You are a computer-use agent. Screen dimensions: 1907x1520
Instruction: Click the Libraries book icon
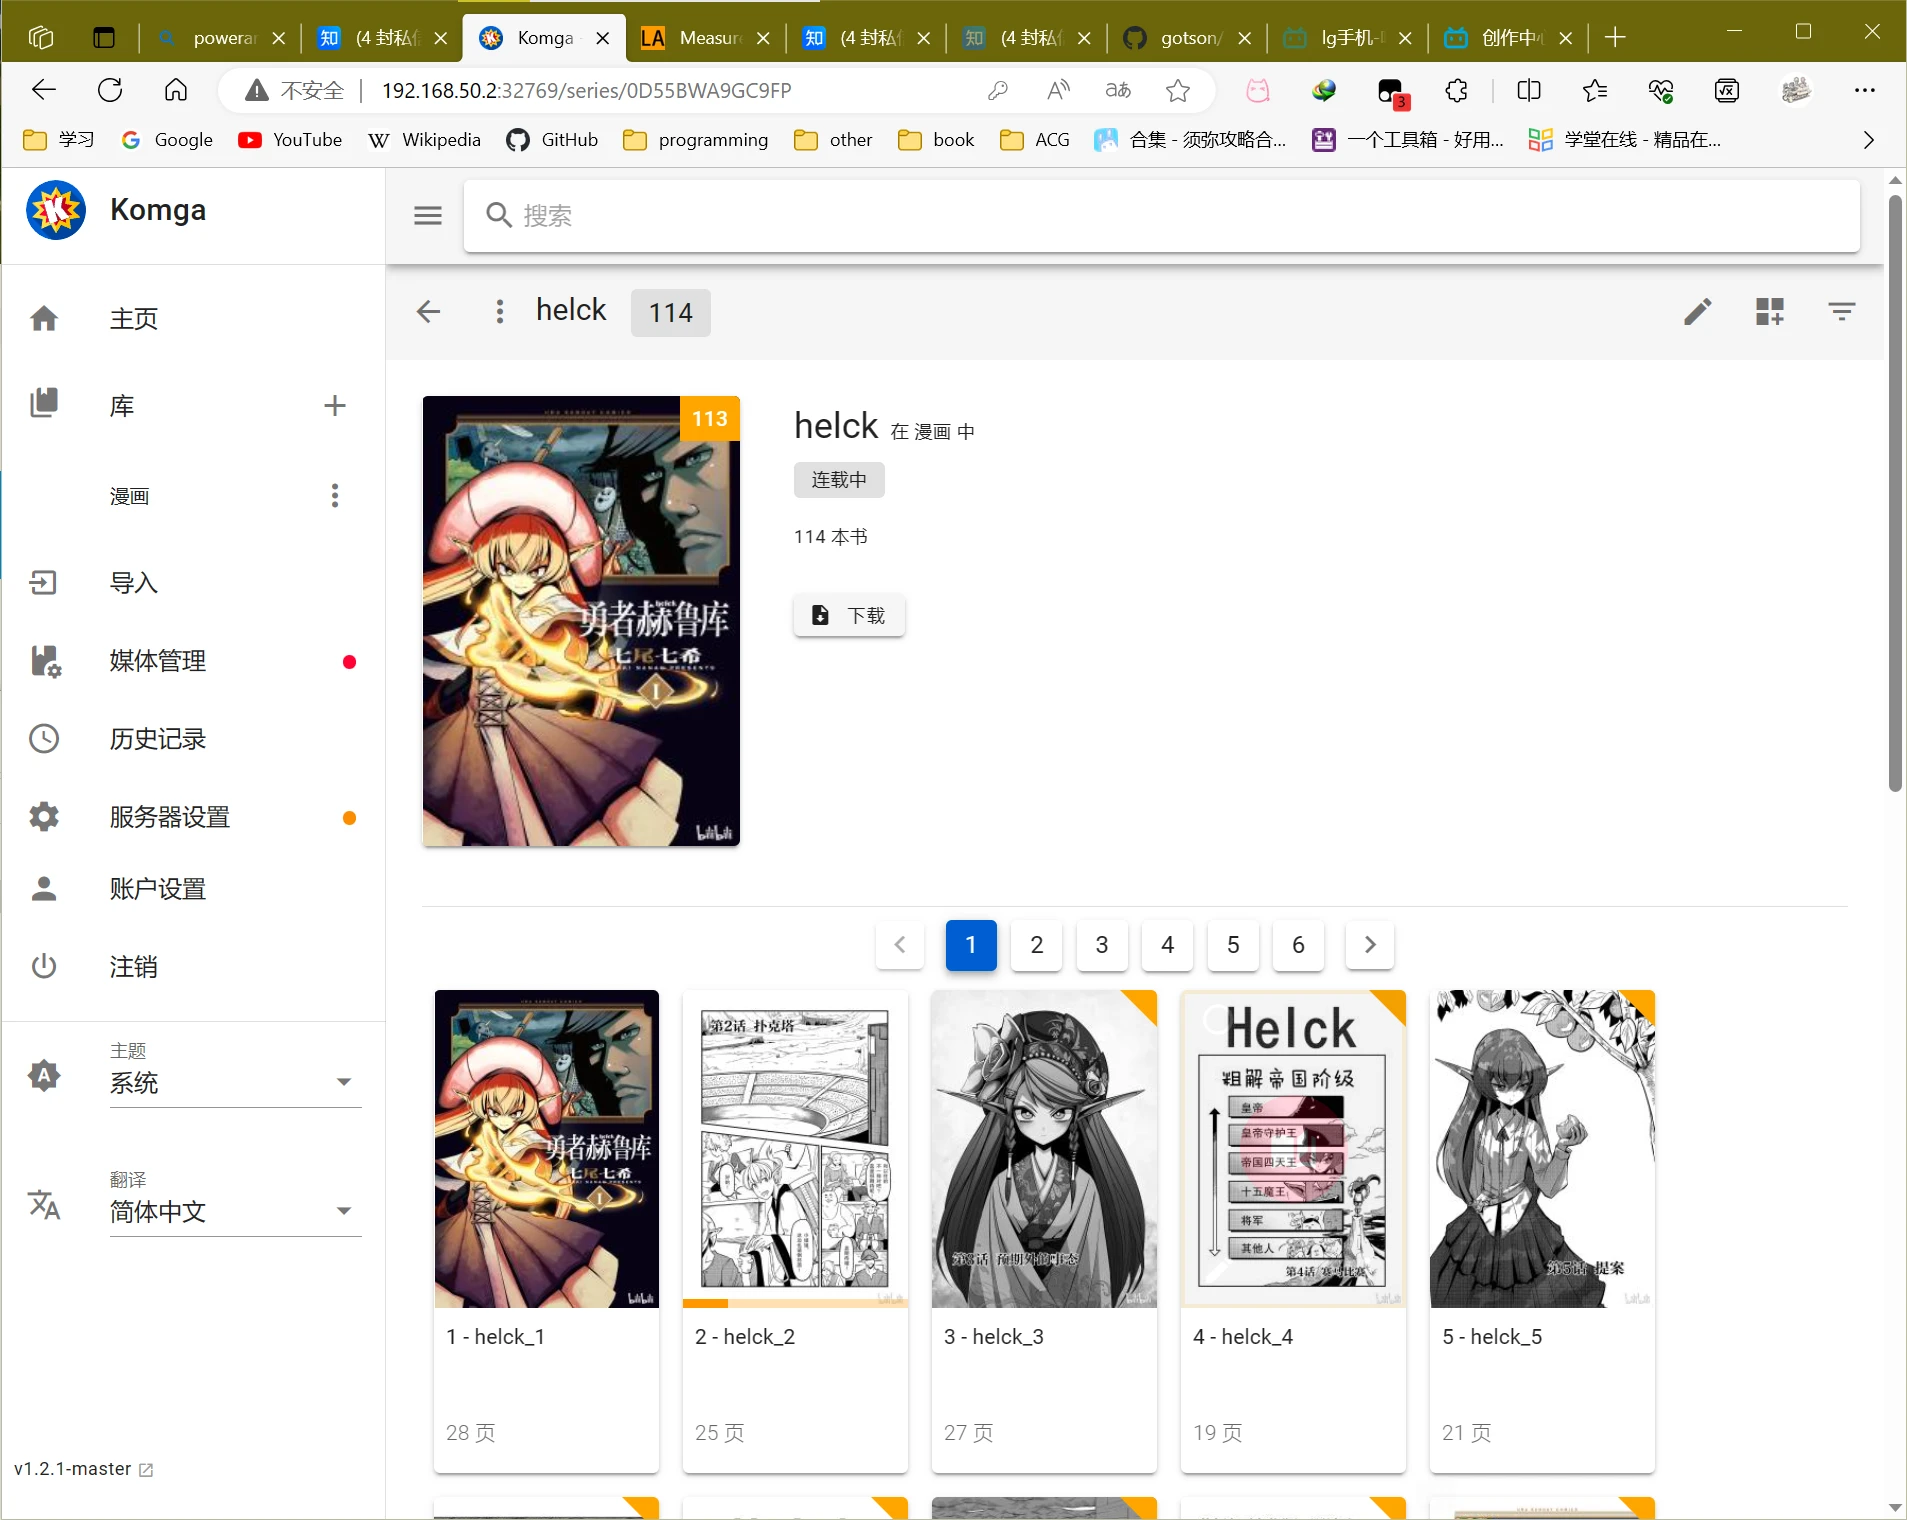(44, 403)
